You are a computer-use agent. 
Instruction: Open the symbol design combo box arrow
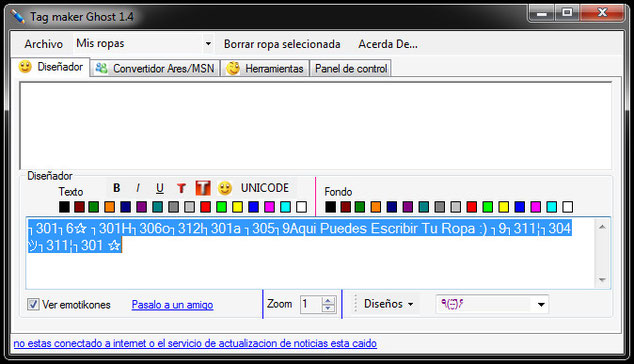click(541, 304)
